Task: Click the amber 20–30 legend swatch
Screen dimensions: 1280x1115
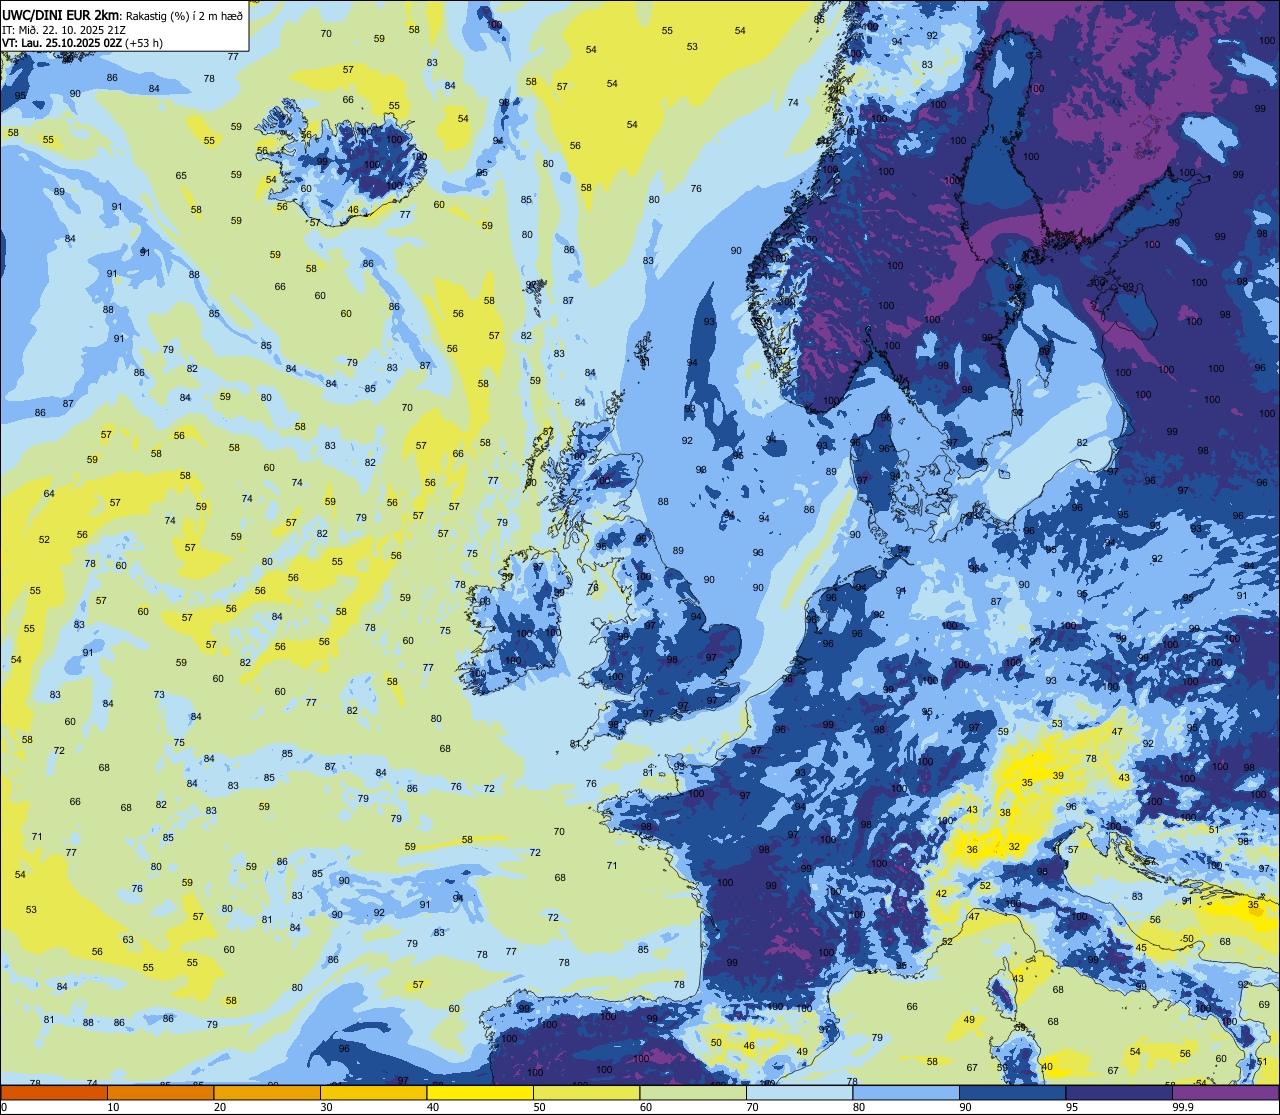Action: click(267, 1092)
